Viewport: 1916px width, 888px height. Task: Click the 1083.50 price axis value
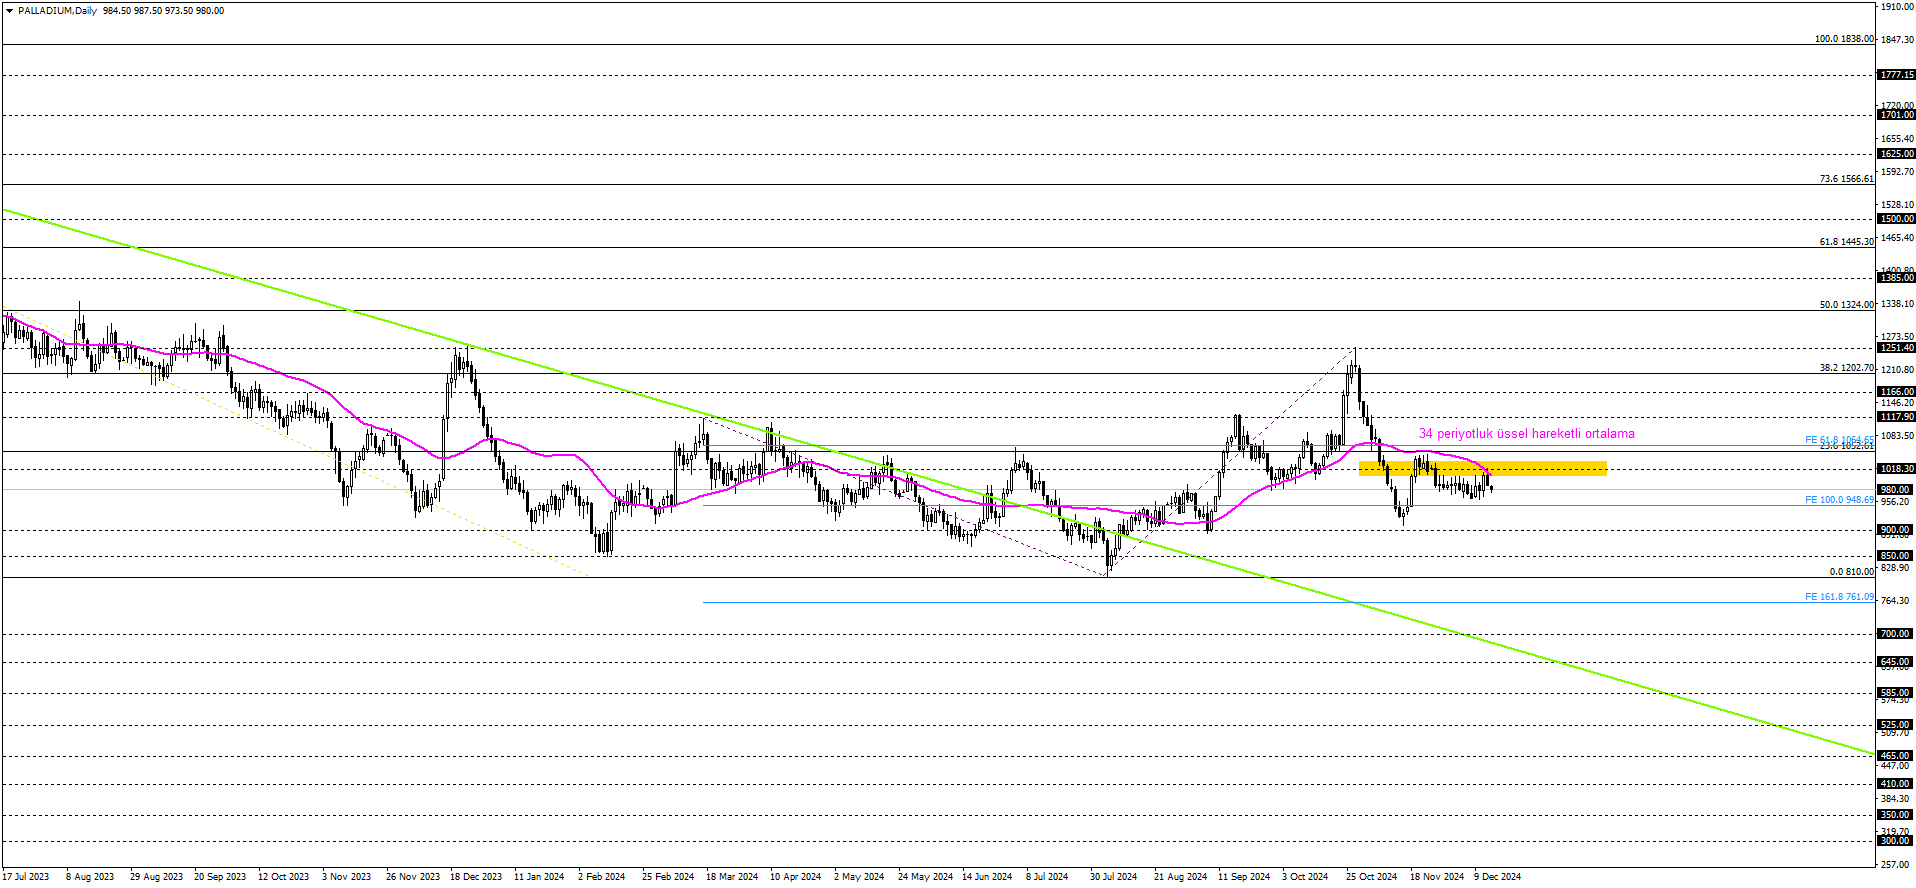click(x=1897, y=436)
